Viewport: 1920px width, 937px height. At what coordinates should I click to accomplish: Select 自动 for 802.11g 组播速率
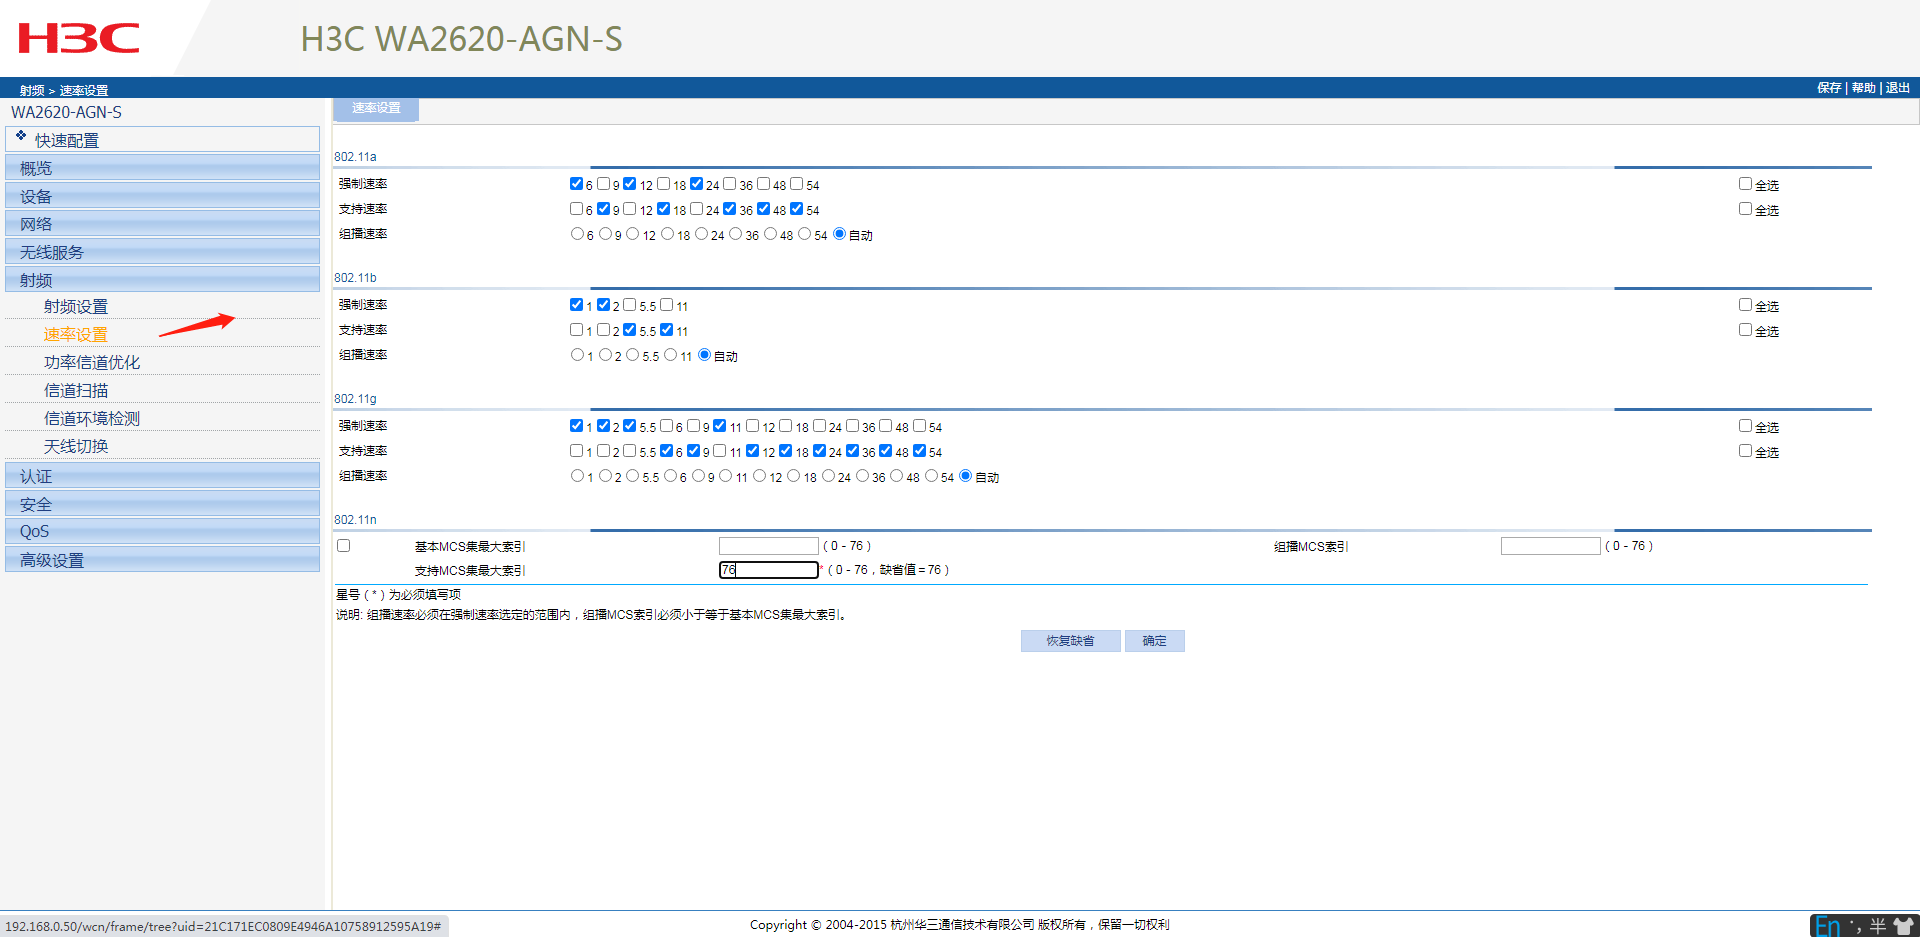pos(966,476)
